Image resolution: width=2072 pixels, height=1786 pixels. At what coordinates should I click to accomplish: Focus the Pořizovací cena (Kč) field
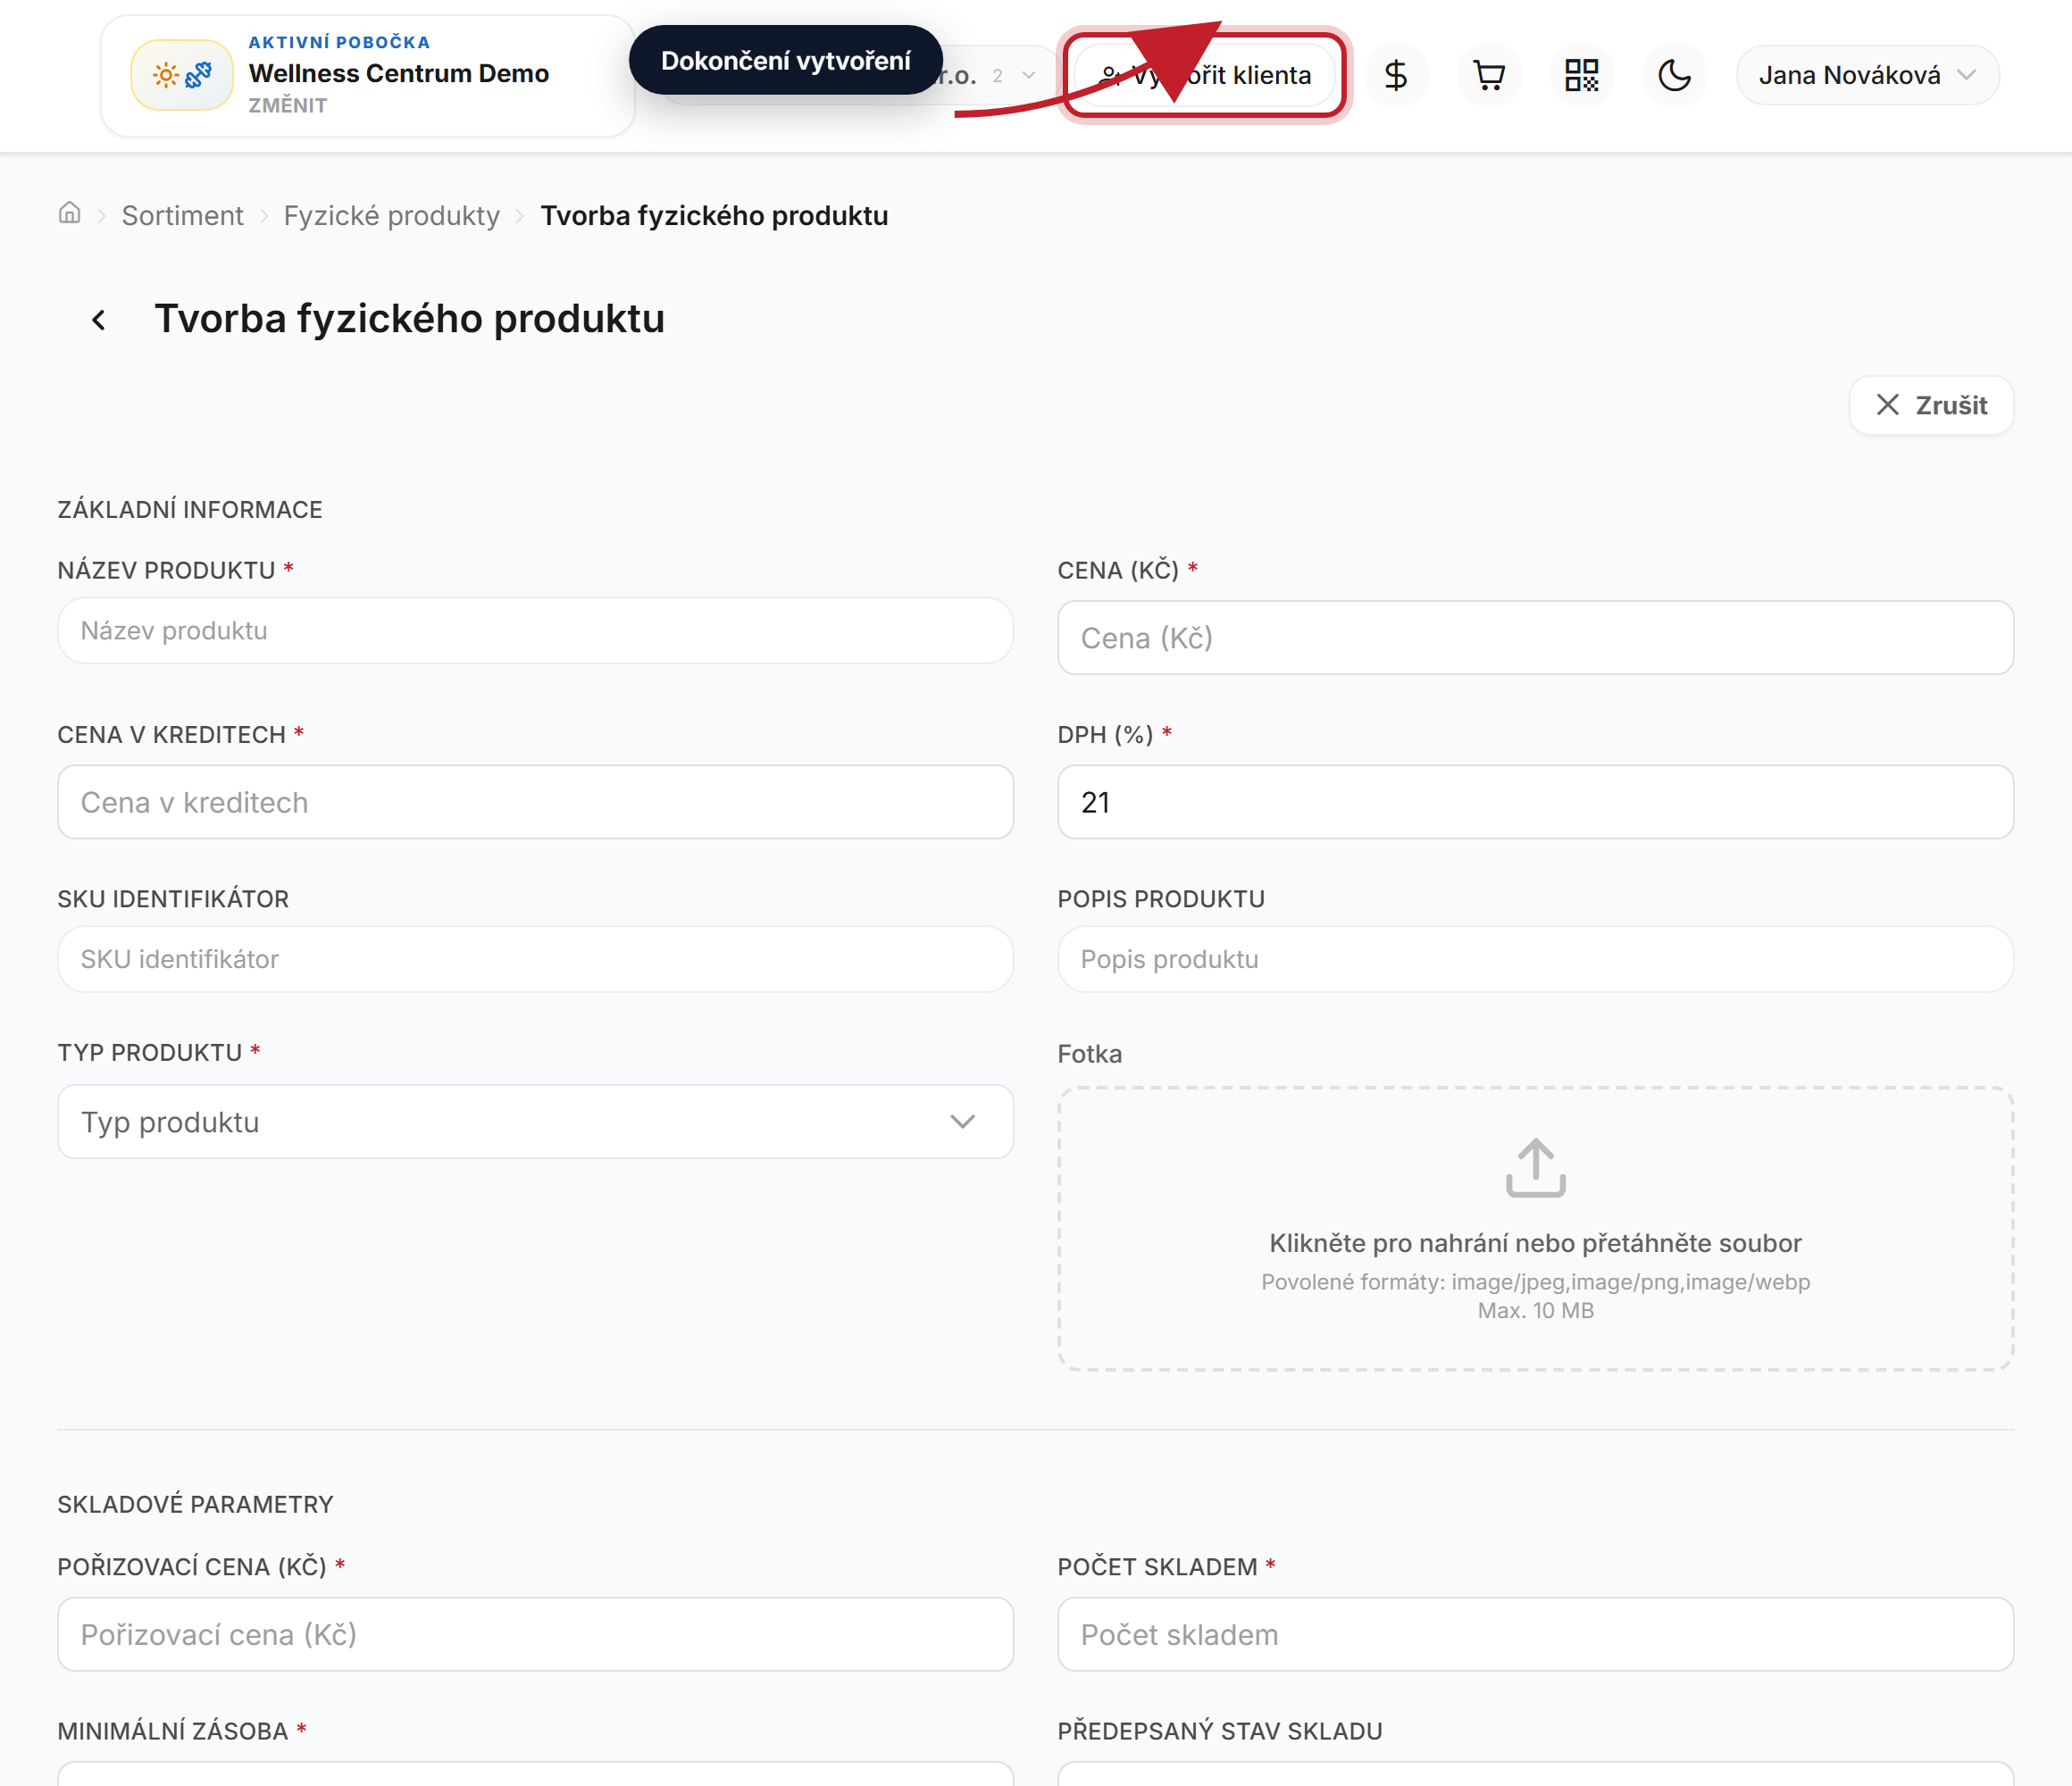tap(535, 1634)
